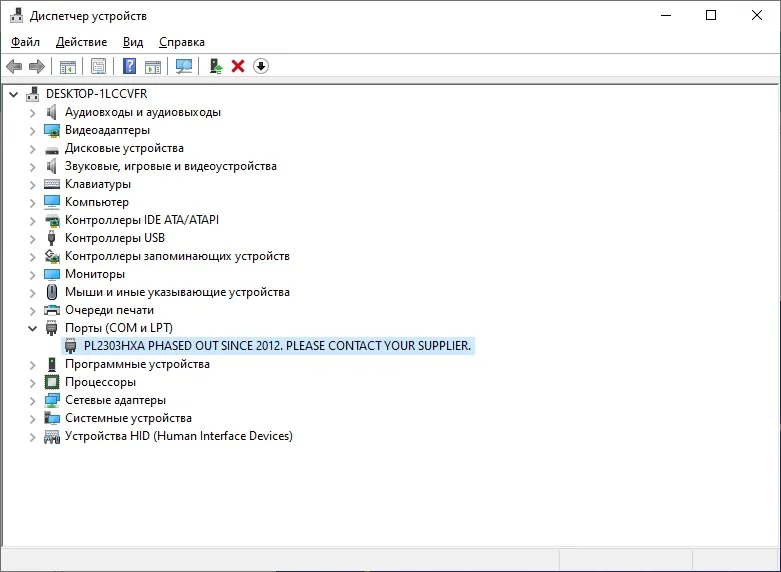Click the Forward arrow toolbar icon

coord(37,66)
